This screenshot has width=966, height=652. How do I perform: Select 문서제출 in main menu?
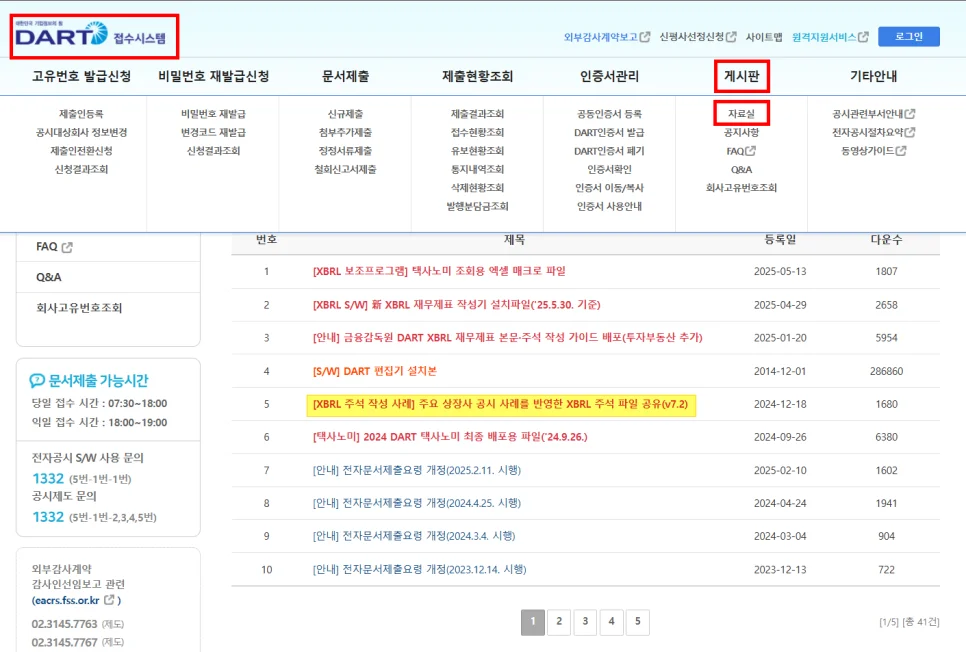pyautogui.click(x=345, y=76)
